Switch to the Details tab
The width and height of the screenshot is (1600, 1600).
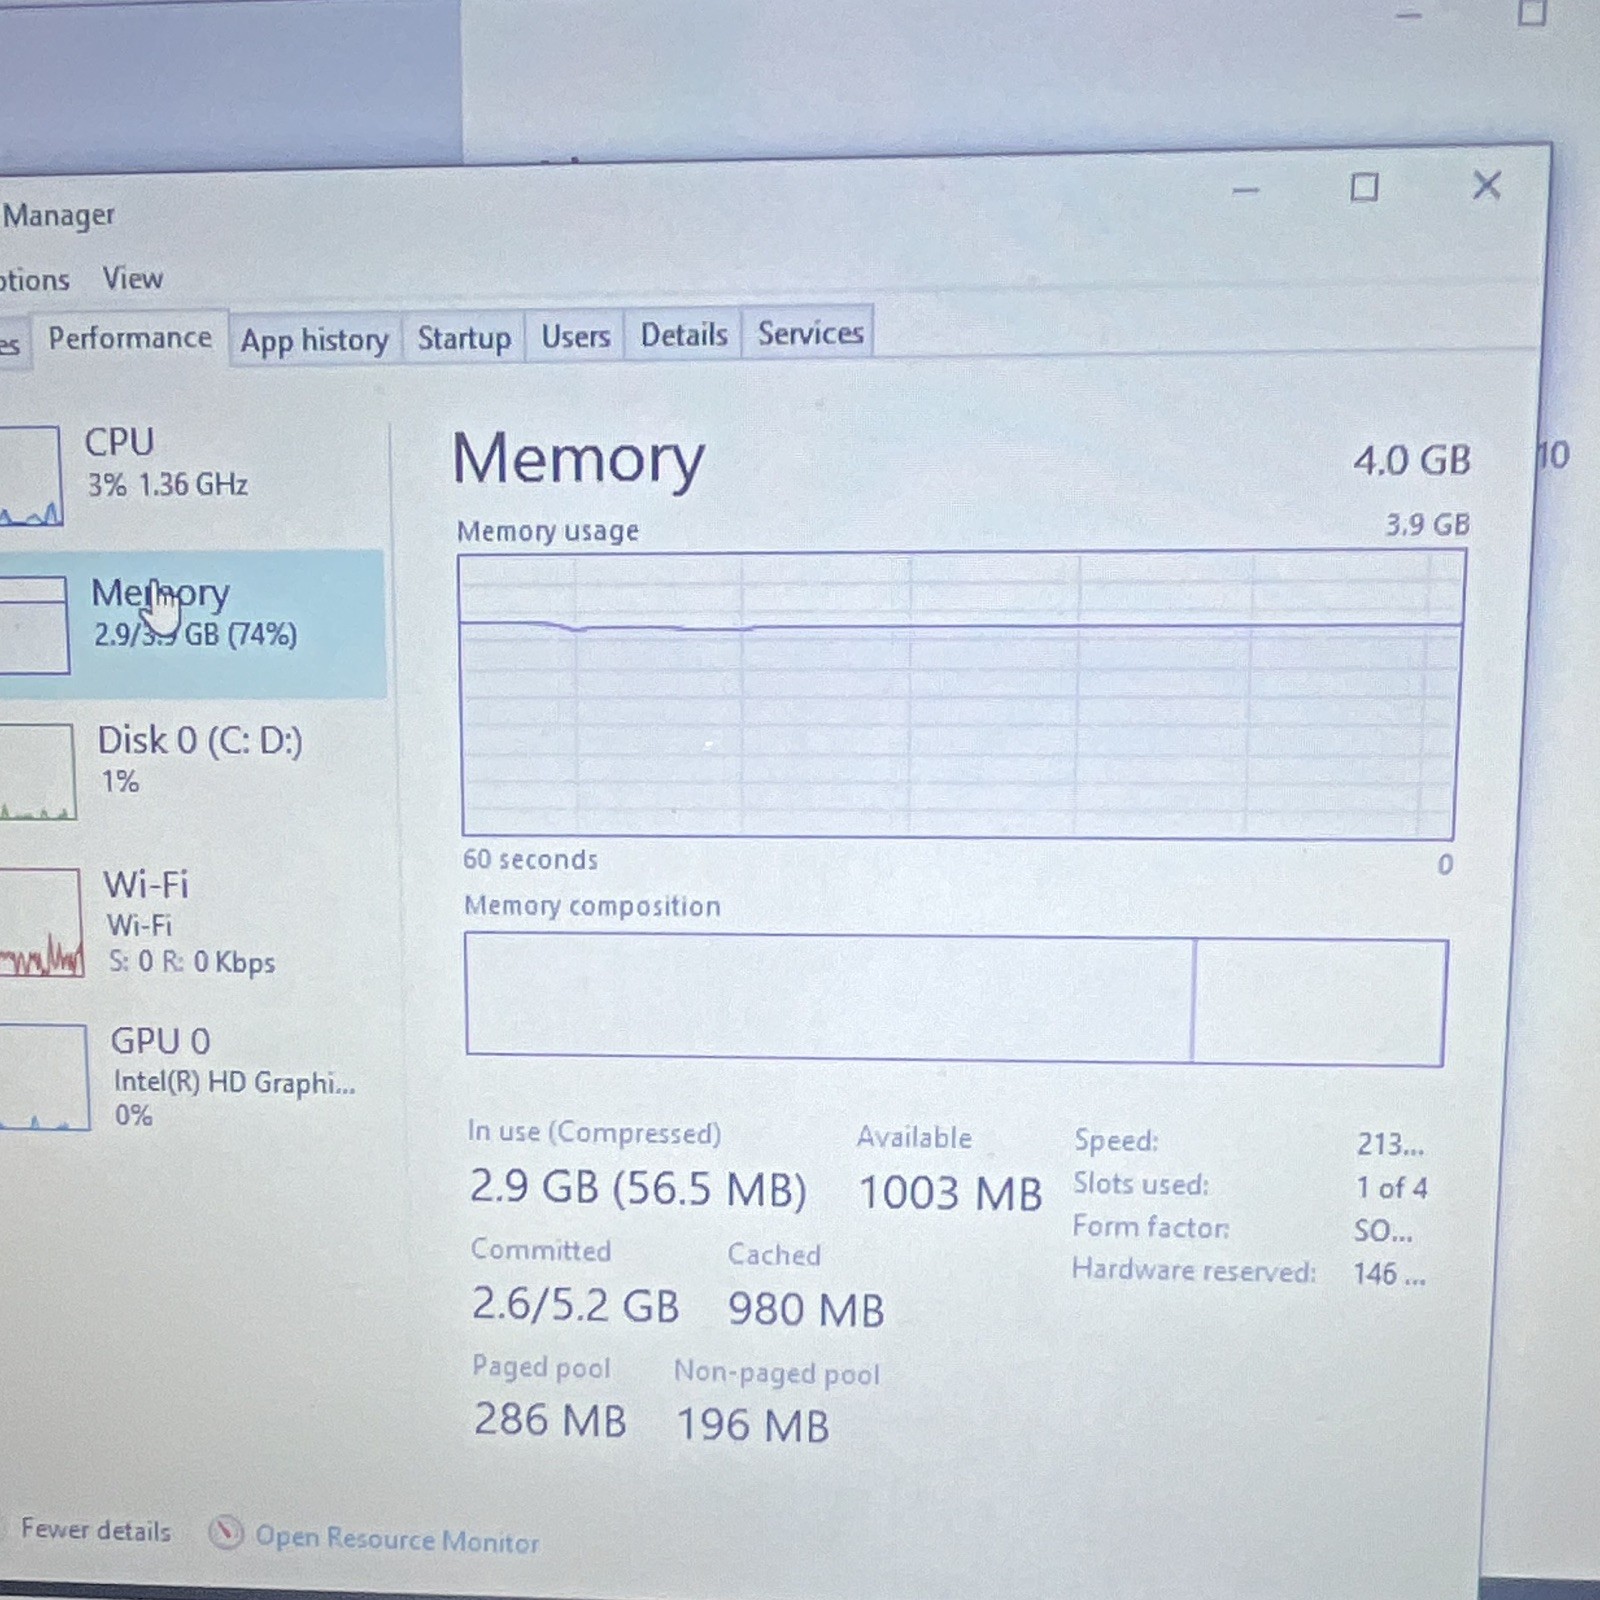coord(684,334)
